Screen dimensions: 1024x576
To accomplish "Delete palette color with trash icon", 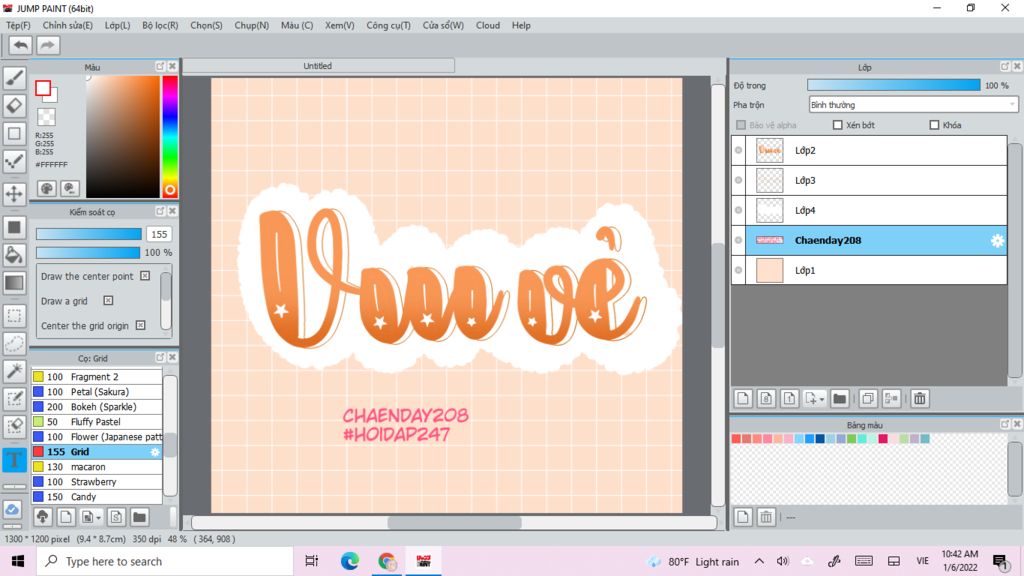I will [x=766, y=517].
